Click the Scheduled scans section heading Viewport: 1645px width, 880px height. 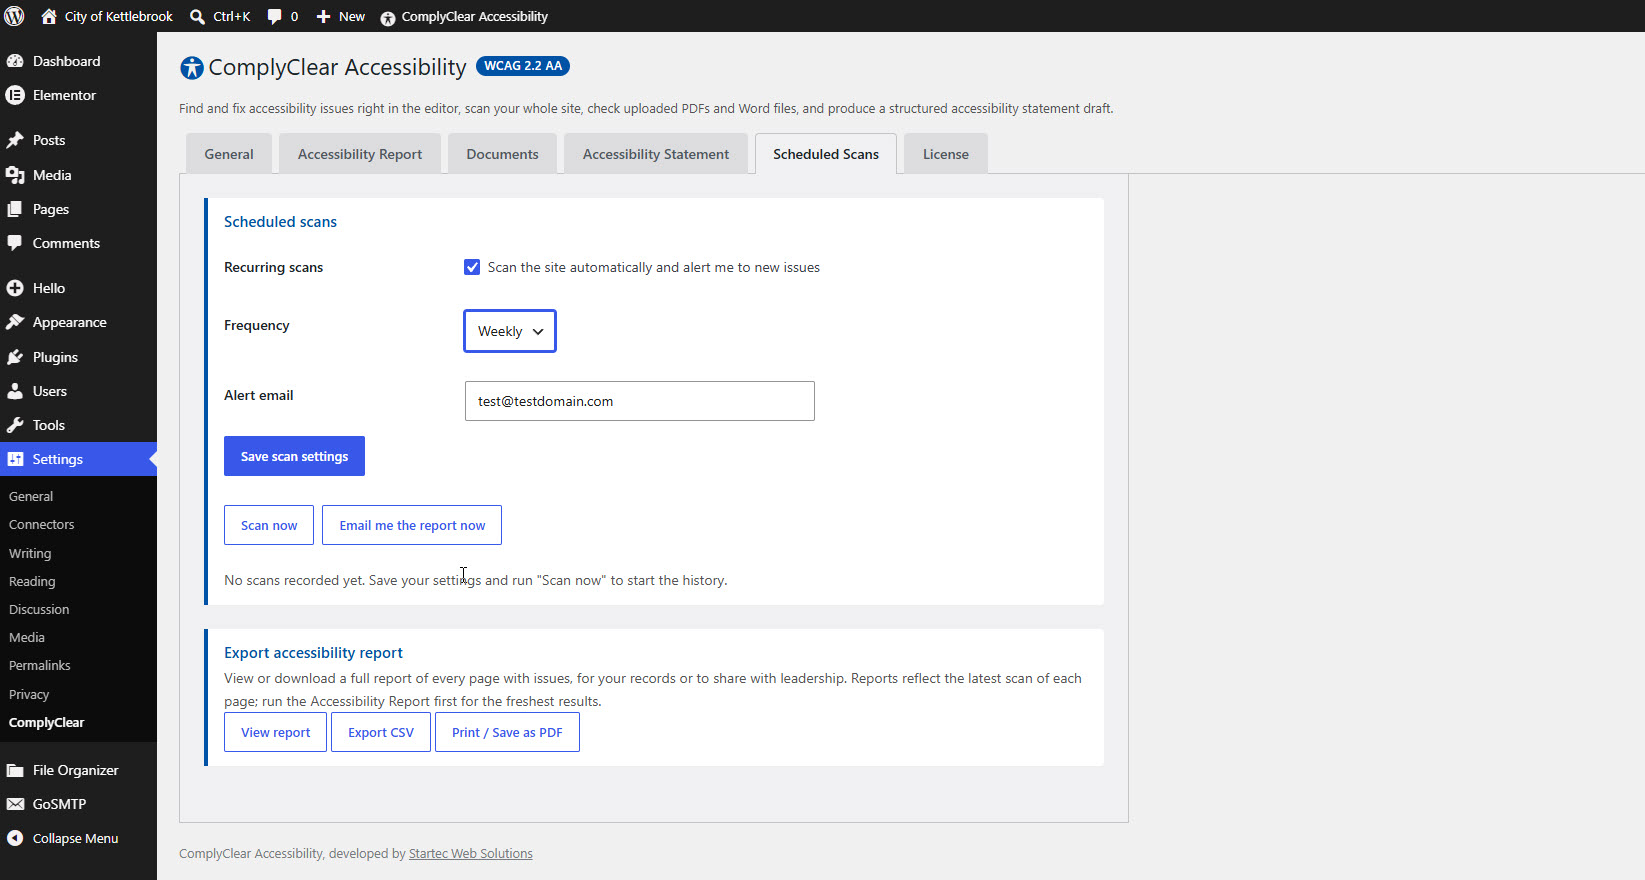(x=280, y=222)
